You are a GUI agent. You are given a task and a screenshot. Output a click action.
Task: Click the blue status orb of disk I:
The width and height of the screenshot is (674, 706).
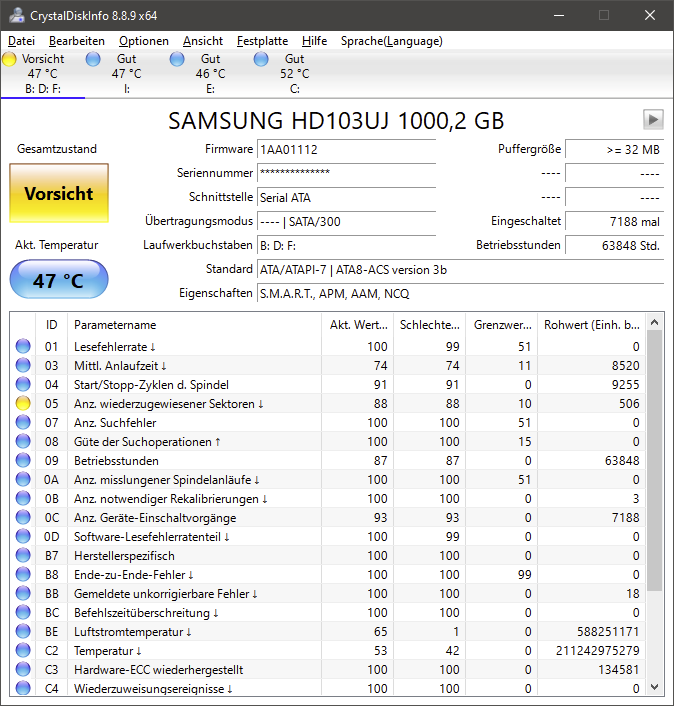93,59
